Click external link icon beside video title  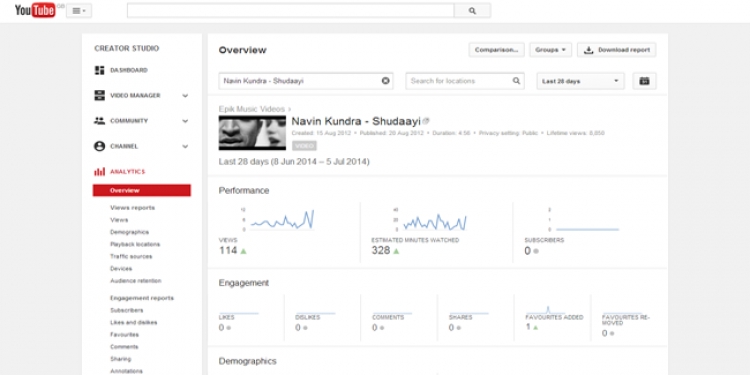tap(426, 121)
